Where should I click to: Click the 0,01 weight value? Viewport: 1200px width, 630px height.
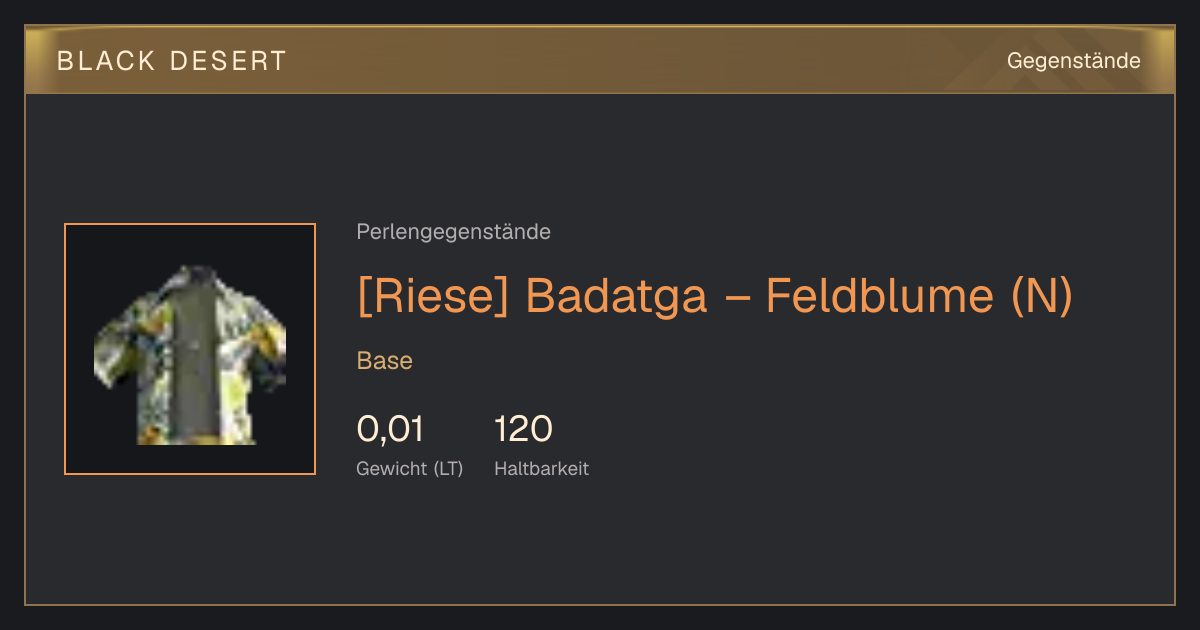pos(390,429)
